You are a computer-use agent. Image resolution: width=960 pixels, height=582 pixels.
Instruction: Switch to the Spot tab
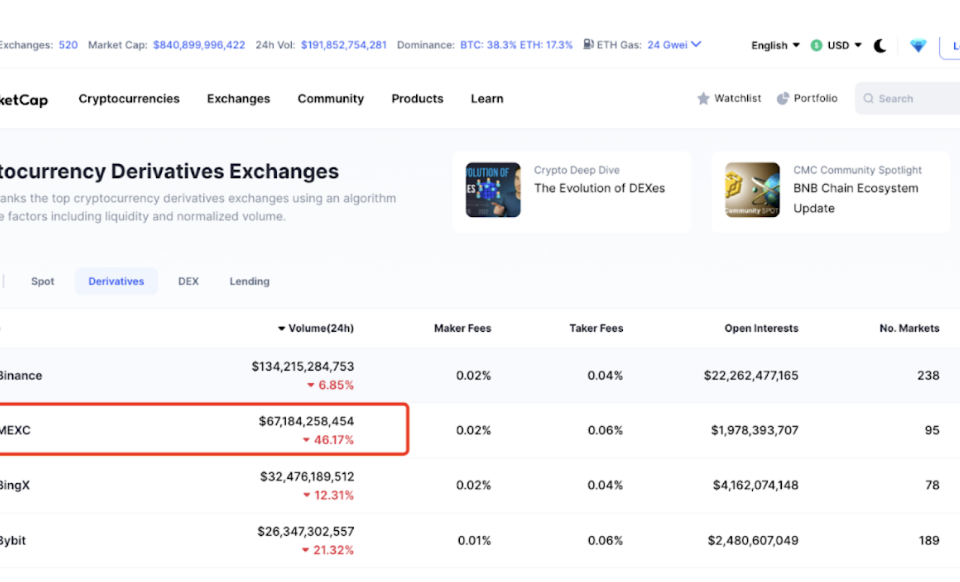click(42, 281)
